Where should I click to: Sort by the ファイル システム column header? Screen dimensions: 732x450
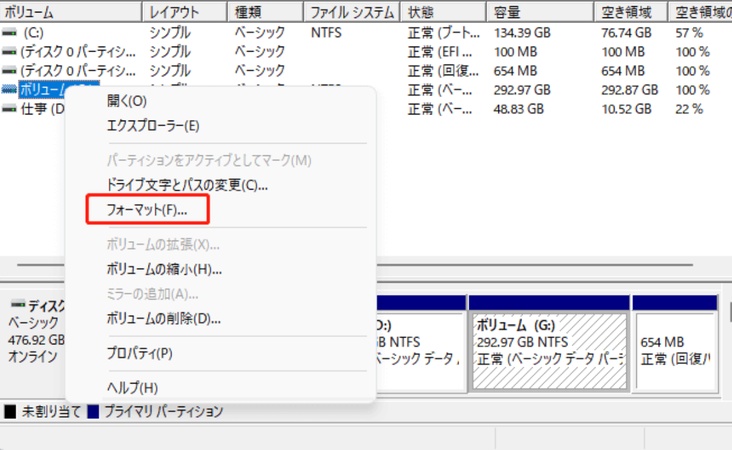[x=352, y=12]
